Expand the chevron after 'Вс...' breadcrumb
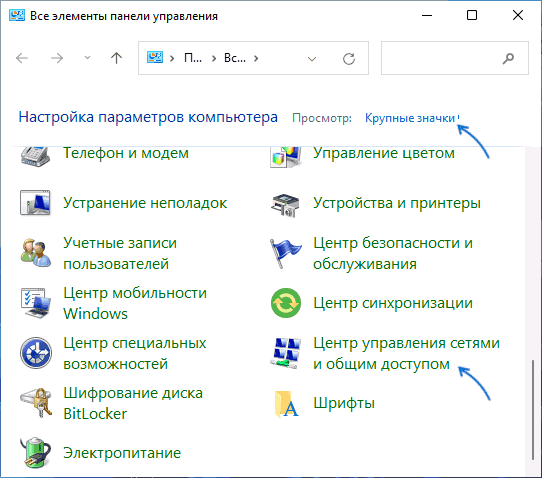The image size is (542, 478). (256, 58)
